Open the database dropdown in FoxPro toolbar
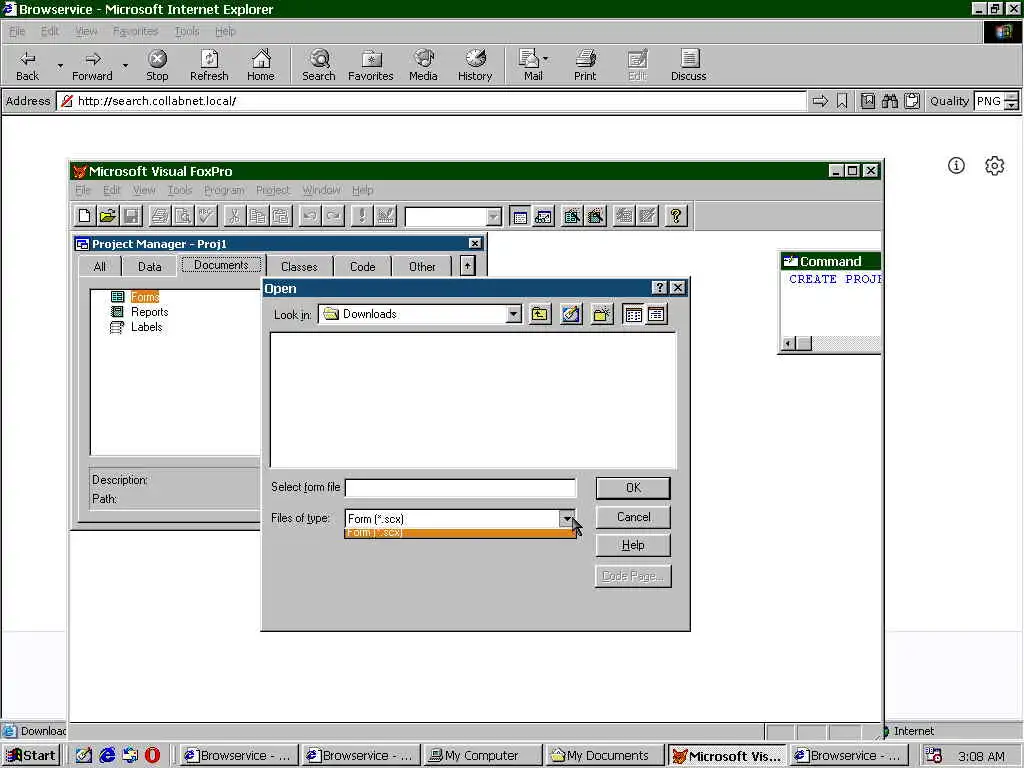 494,217
